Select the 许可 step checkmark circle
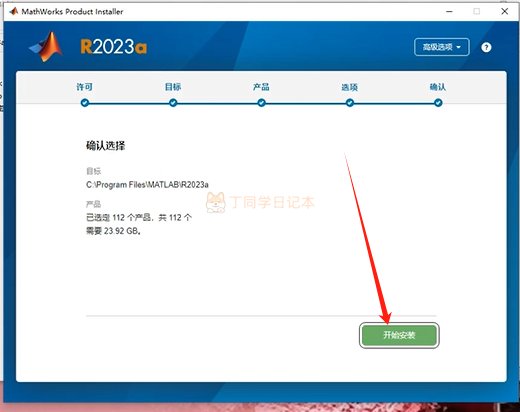This screenshot has height=412, width=520. click(x=85, y=103)
